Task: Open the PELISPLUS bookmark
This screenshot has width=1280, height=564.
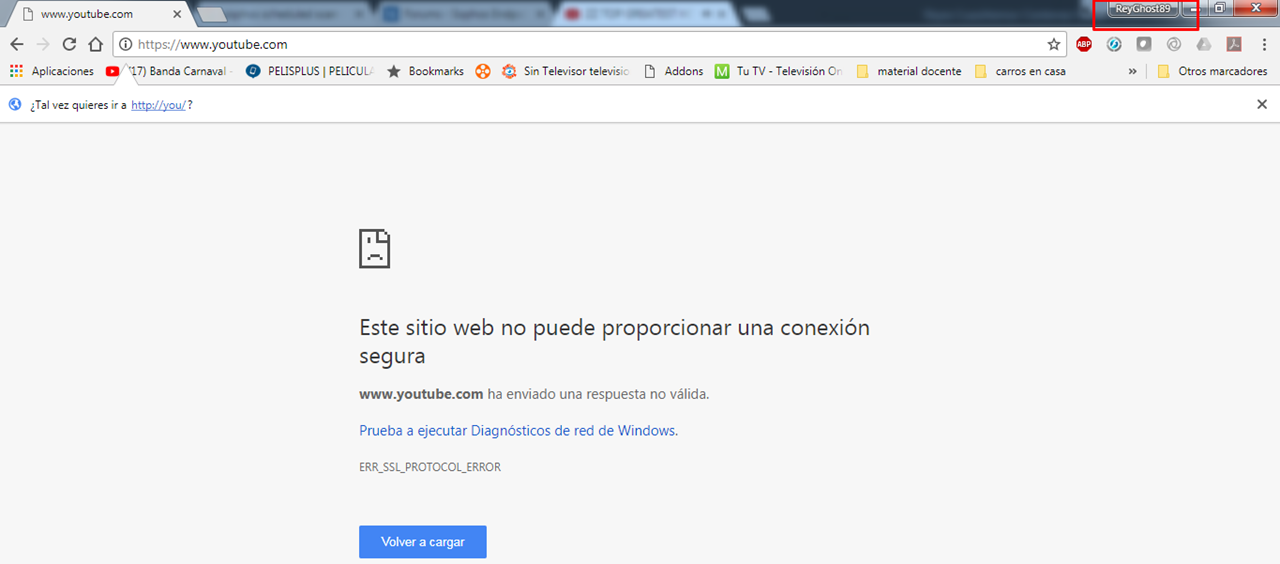Action: 309,71
